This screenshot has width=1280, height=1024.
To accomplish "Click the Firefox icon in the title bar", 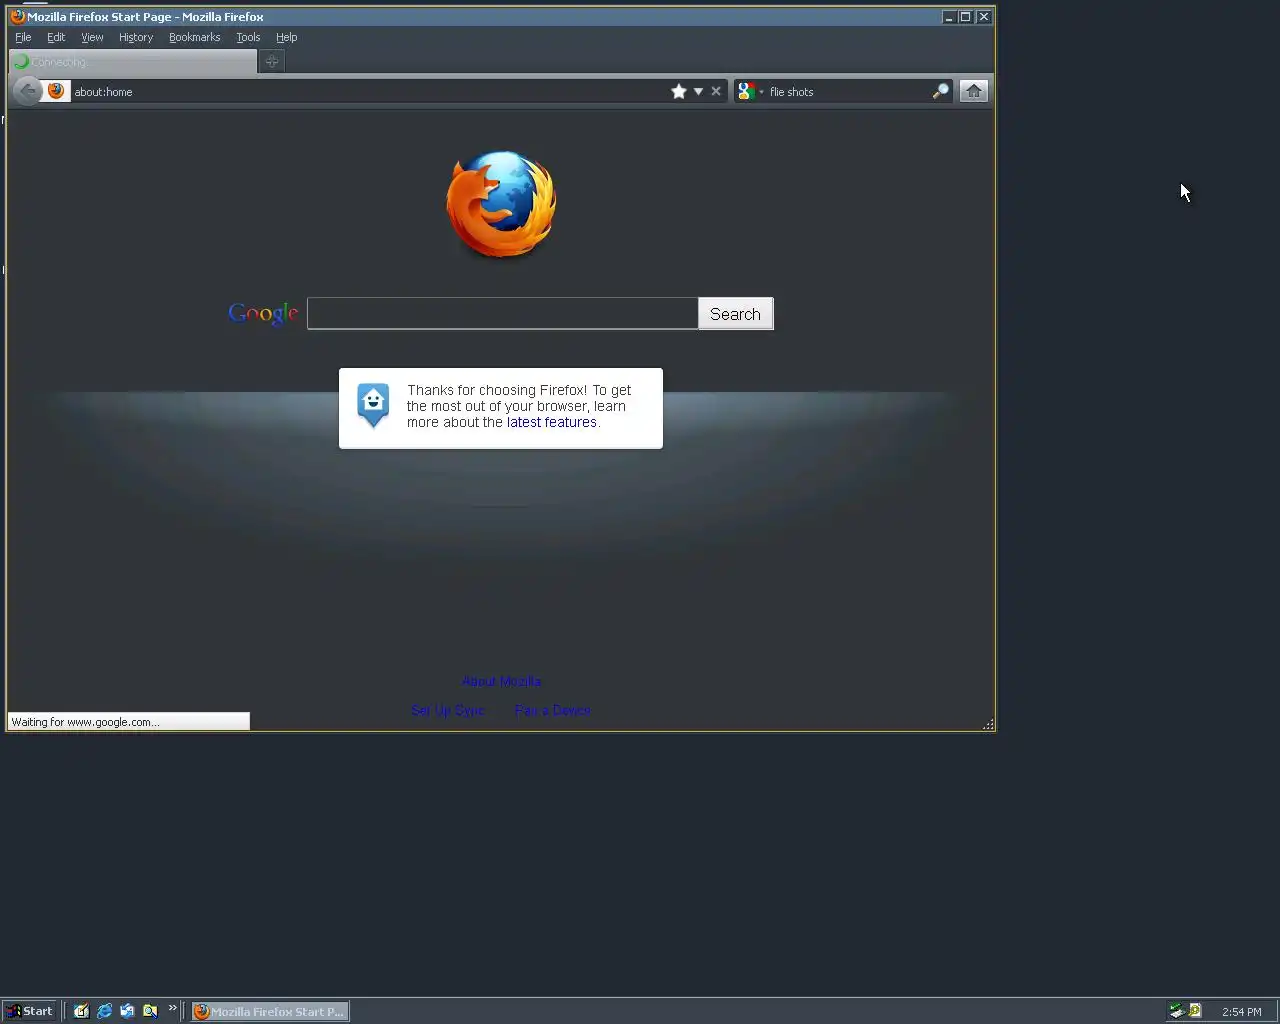I will (x=17, y=16).
